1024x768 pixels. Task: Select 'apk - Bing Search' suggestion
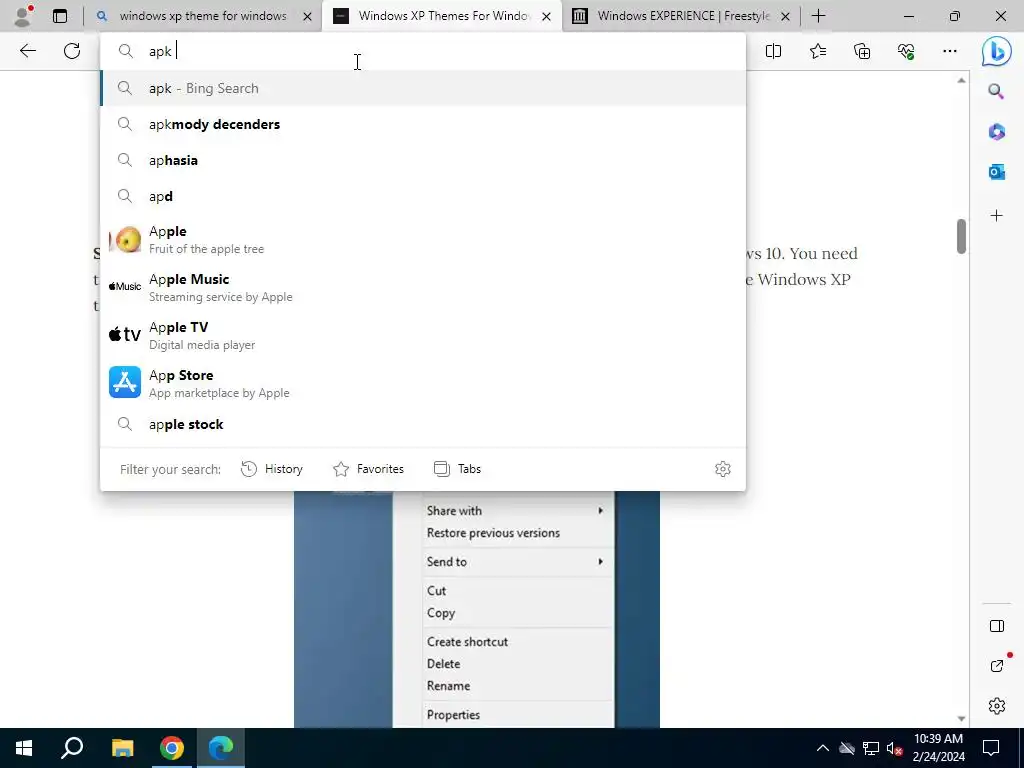coord(423,88)
